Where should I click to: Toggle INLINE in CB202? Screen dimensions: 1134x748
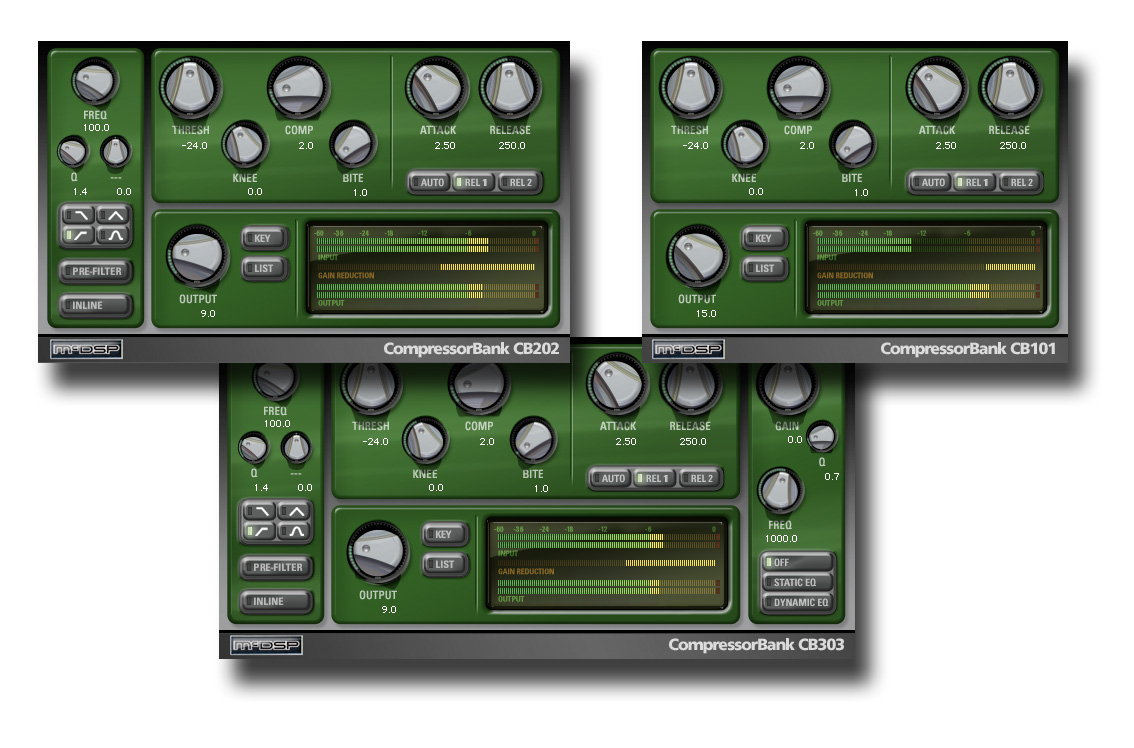96,305
